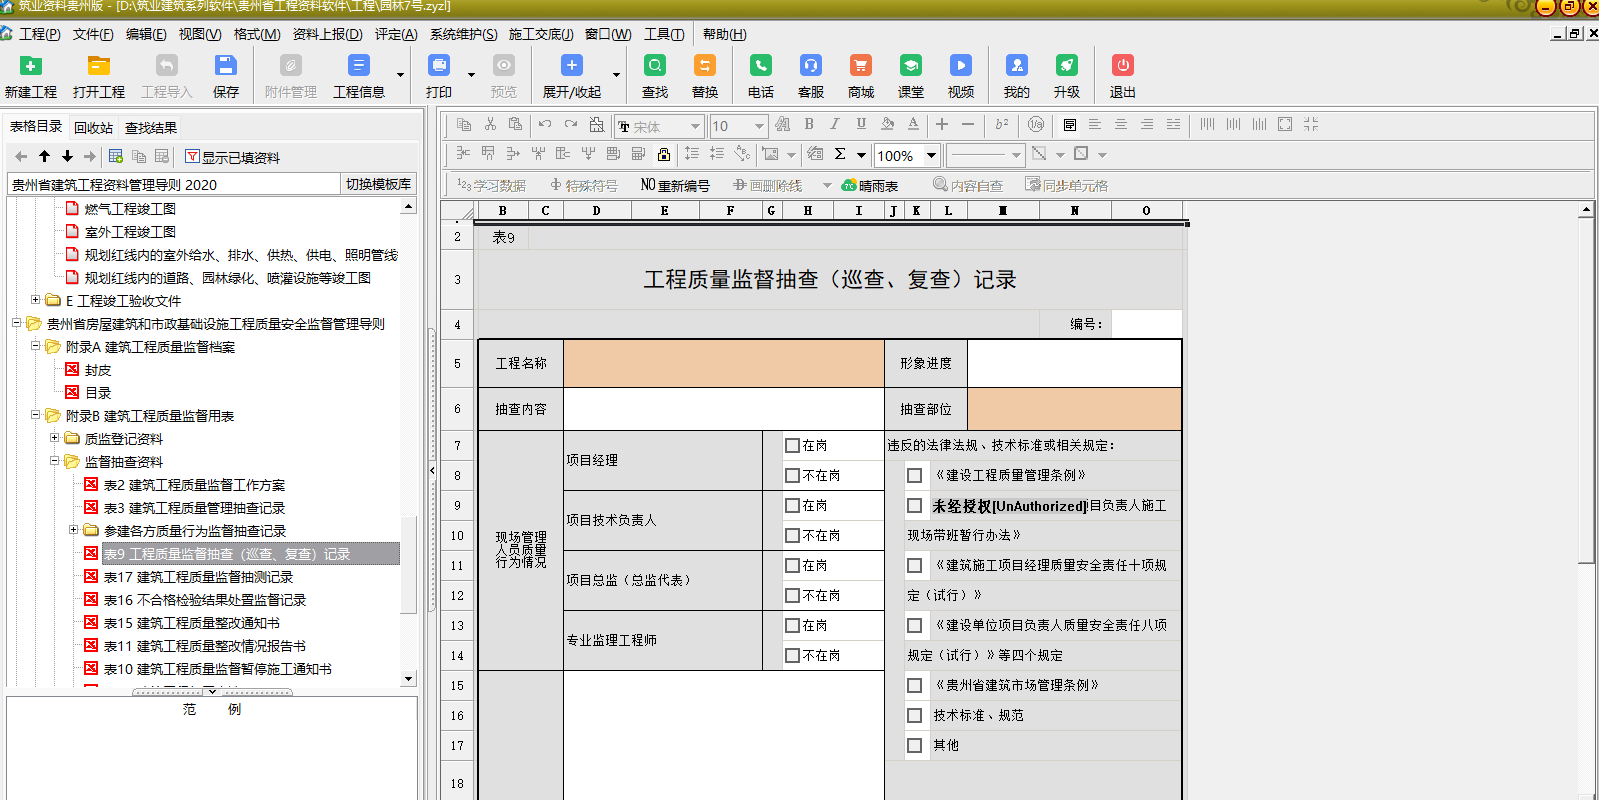Open the 替换 replace tool
The image size is (1599, 800).
click(x=705, y=66)
